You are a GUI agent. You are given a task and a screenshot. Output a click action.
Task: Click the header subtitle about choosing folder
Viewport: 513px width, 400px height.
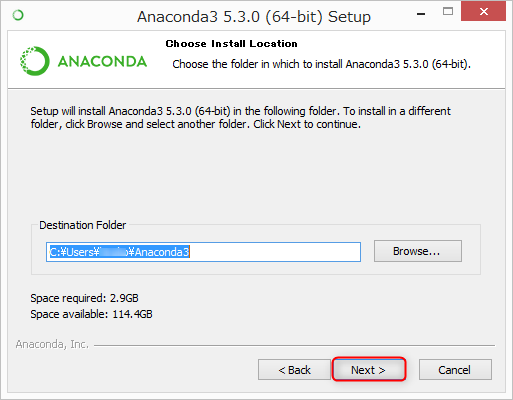pos(321,64)
